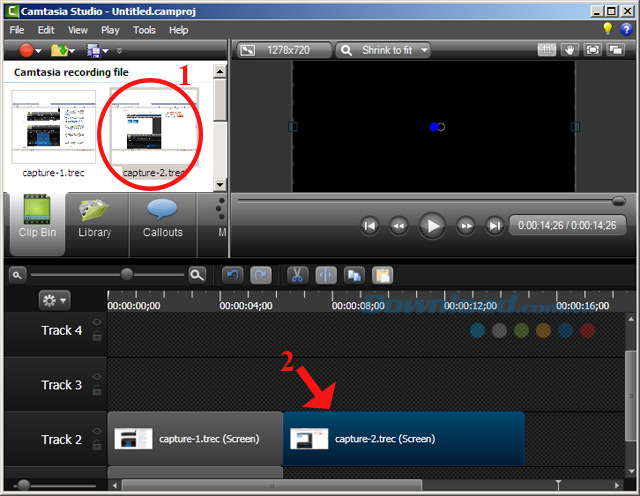Click the Split clip tool
Screen dimensions: 640x496
[324, 274]
